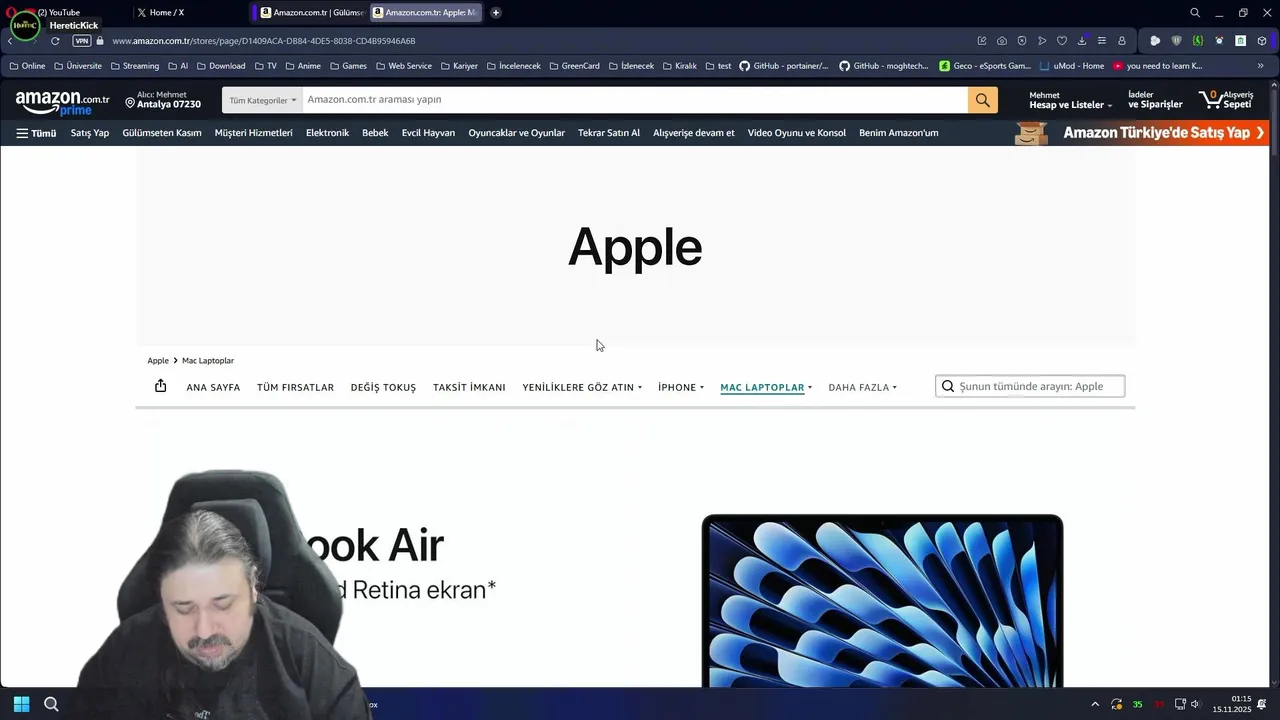
Task: Click the MacBook Air product image
Action: click(882, 601)
